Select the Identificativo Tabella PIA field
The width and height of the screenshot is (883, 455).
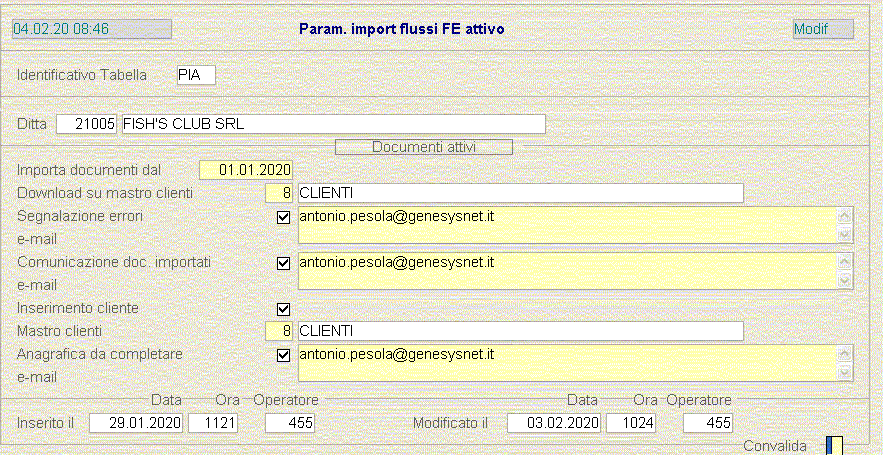(x=195, y=75)
